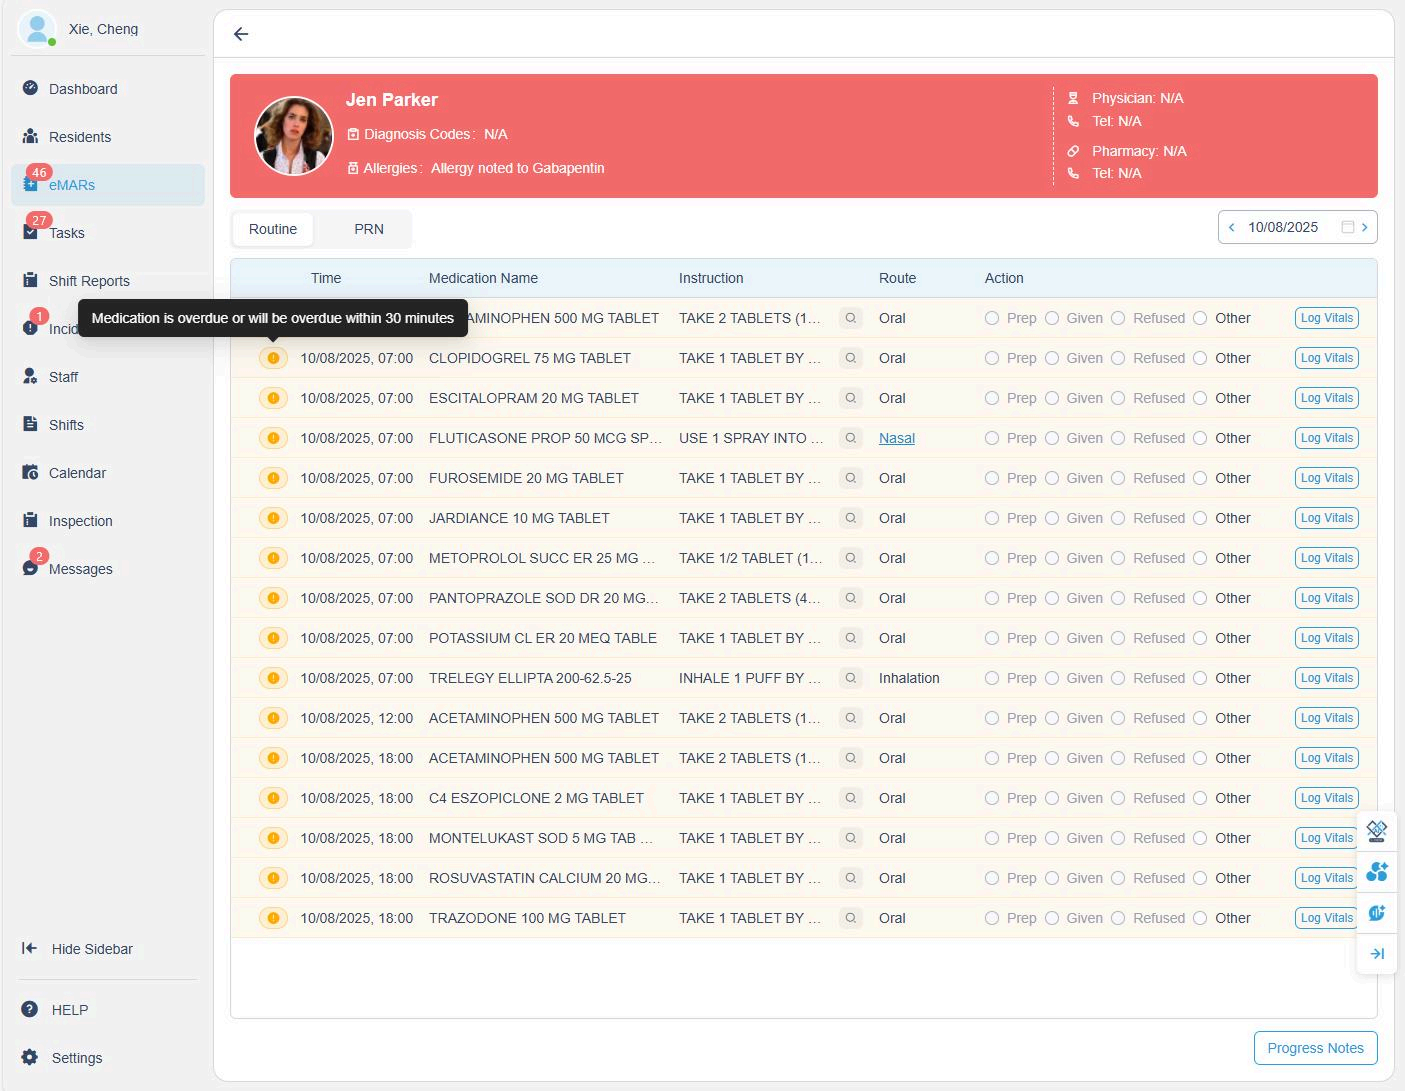Click the Nasal route link
Viewport: 1405px width, 1091px height.
click(x=896, y=438)
